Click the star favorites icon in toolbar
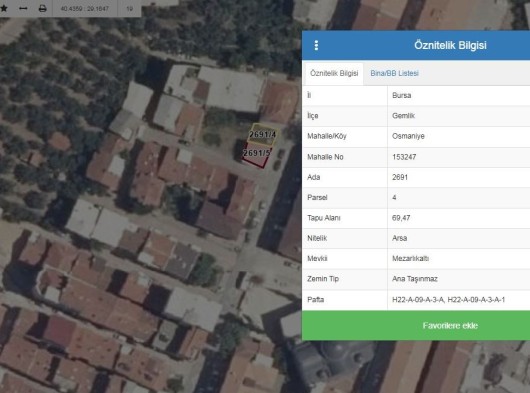The width and height of the screenshot is (530, 393). pyautogui.click(x=4, y=8)
